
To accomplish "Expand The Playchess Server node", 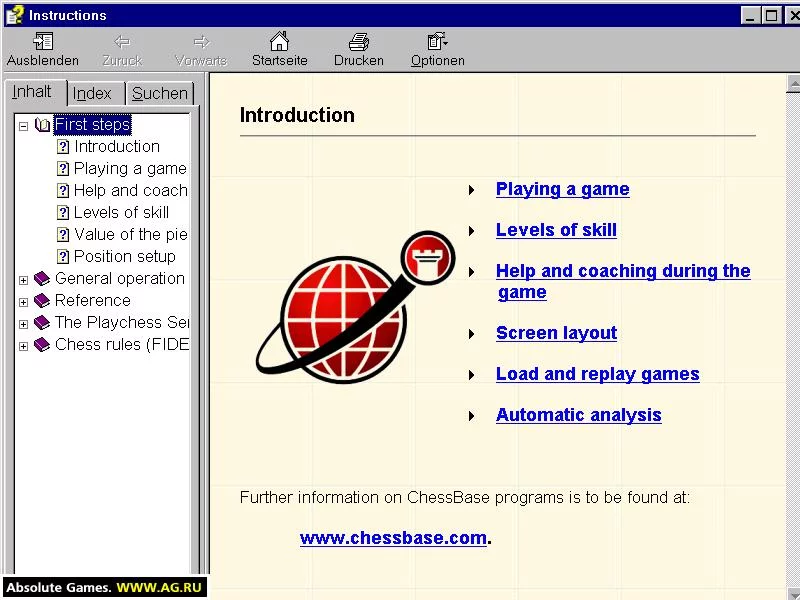I will (x=23, y=324).
